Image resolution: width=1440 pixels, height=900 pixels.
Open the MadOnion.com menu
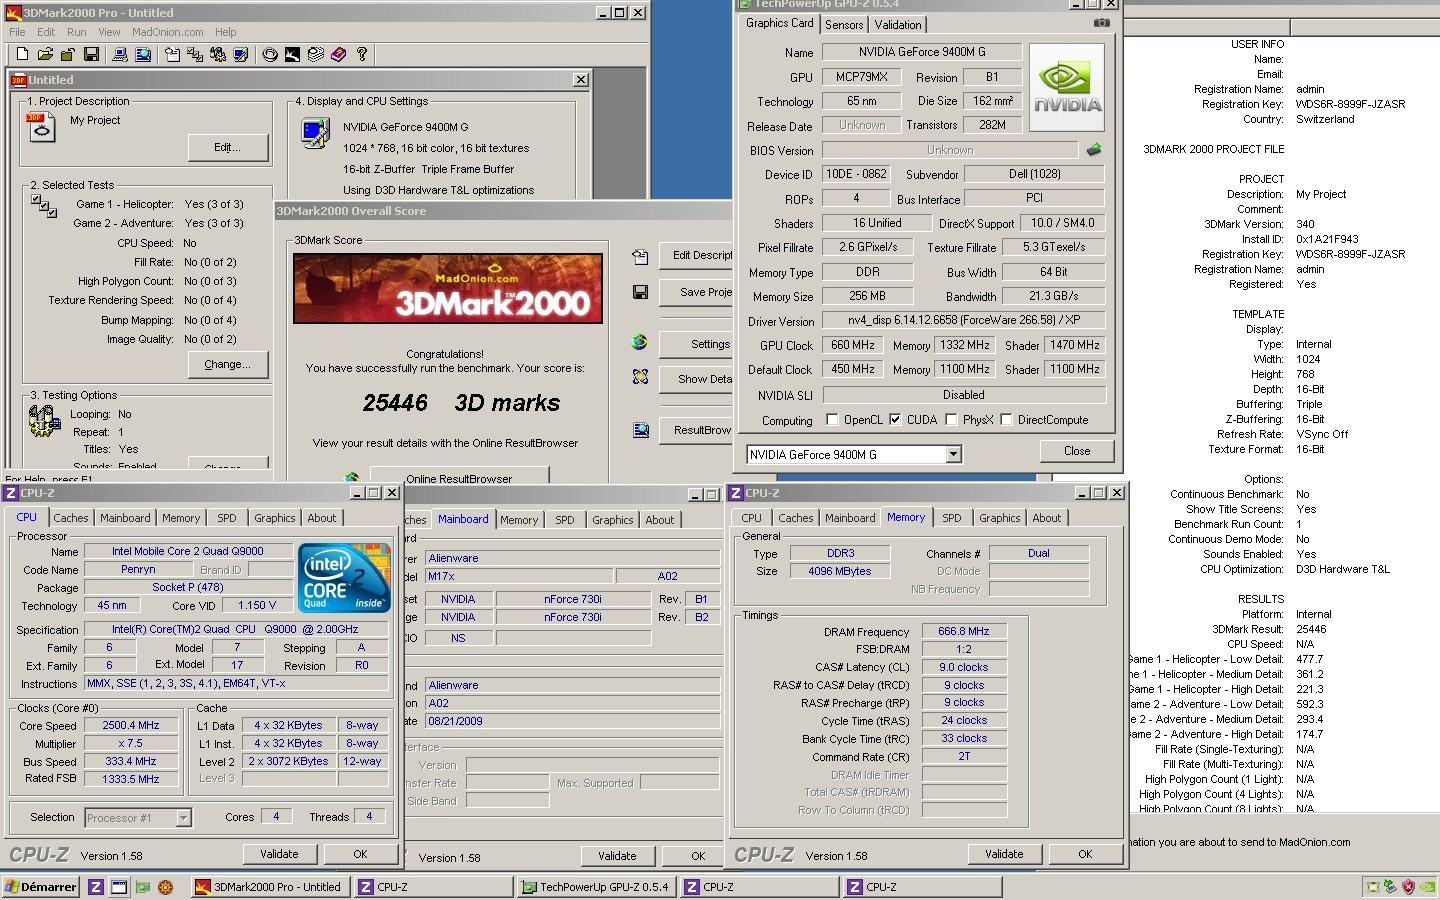pos(168,32)
